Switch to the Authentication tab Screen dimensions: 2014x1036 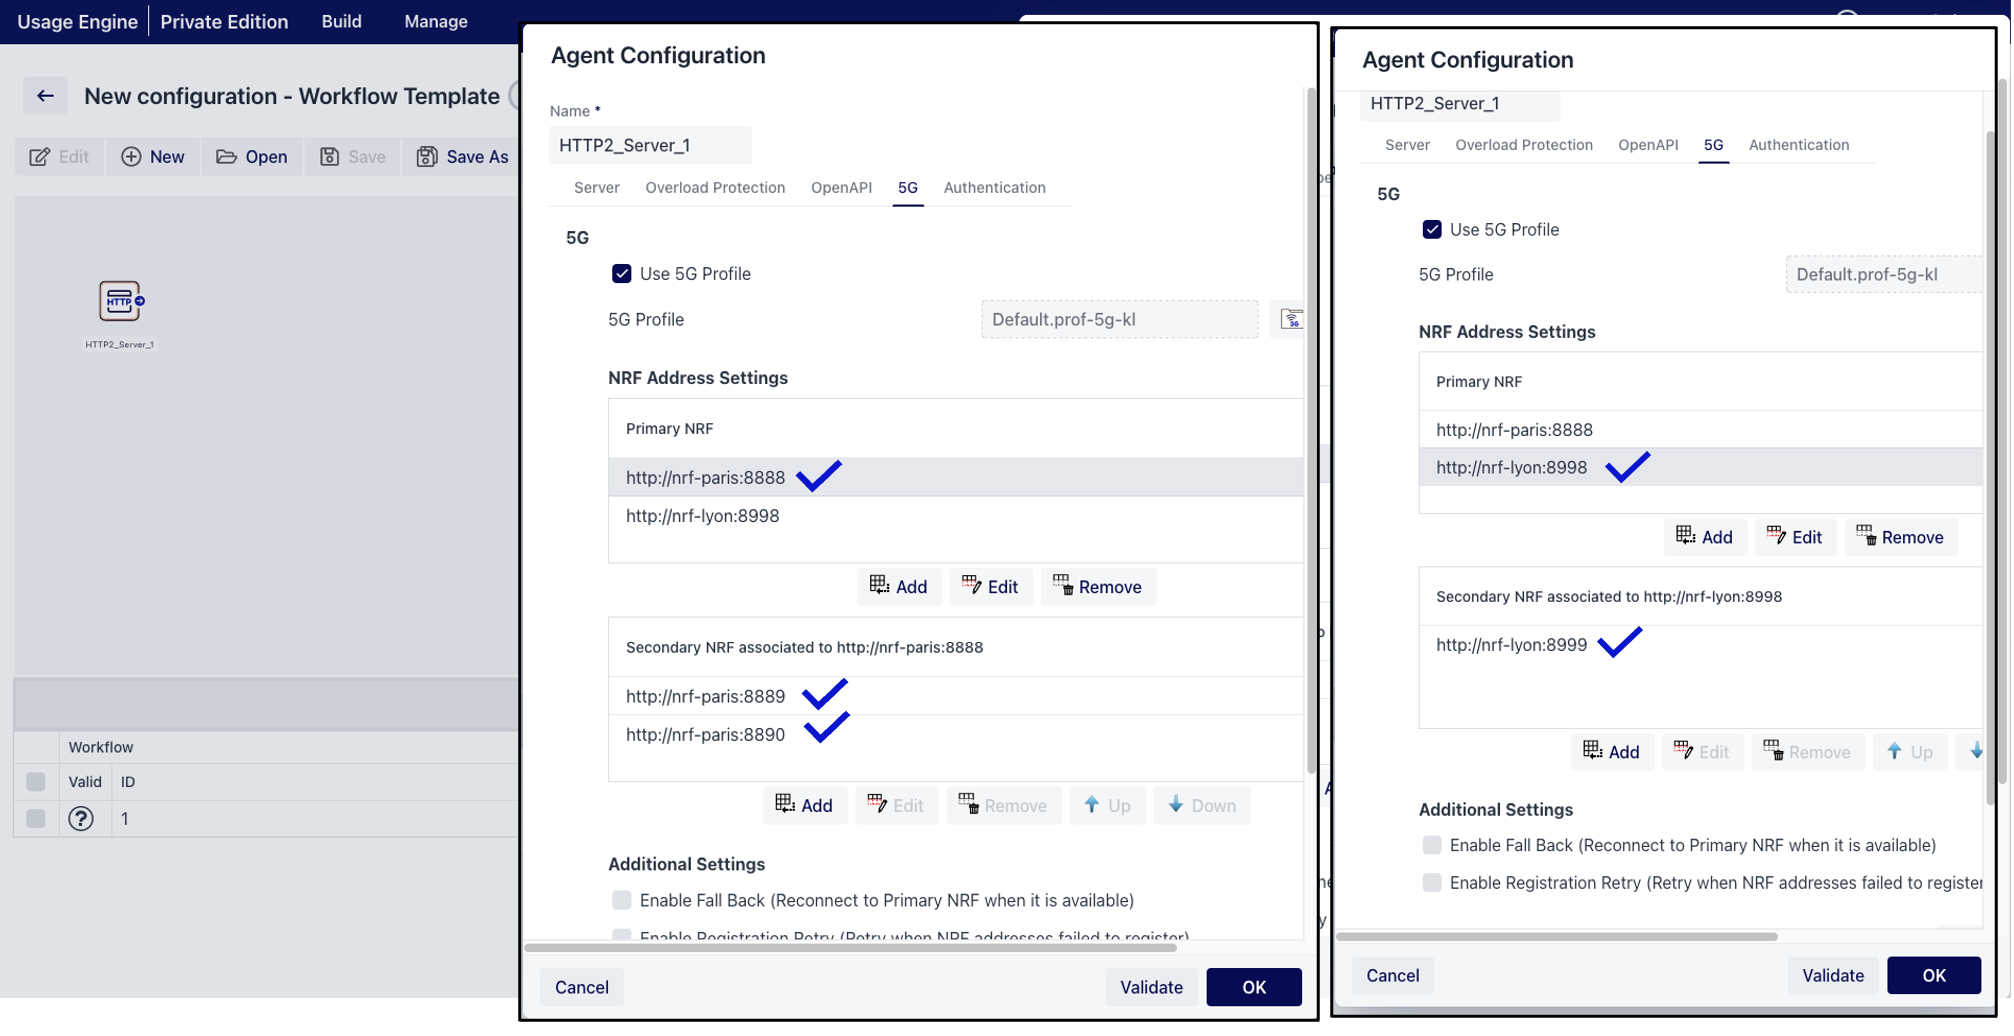[994, 188]
